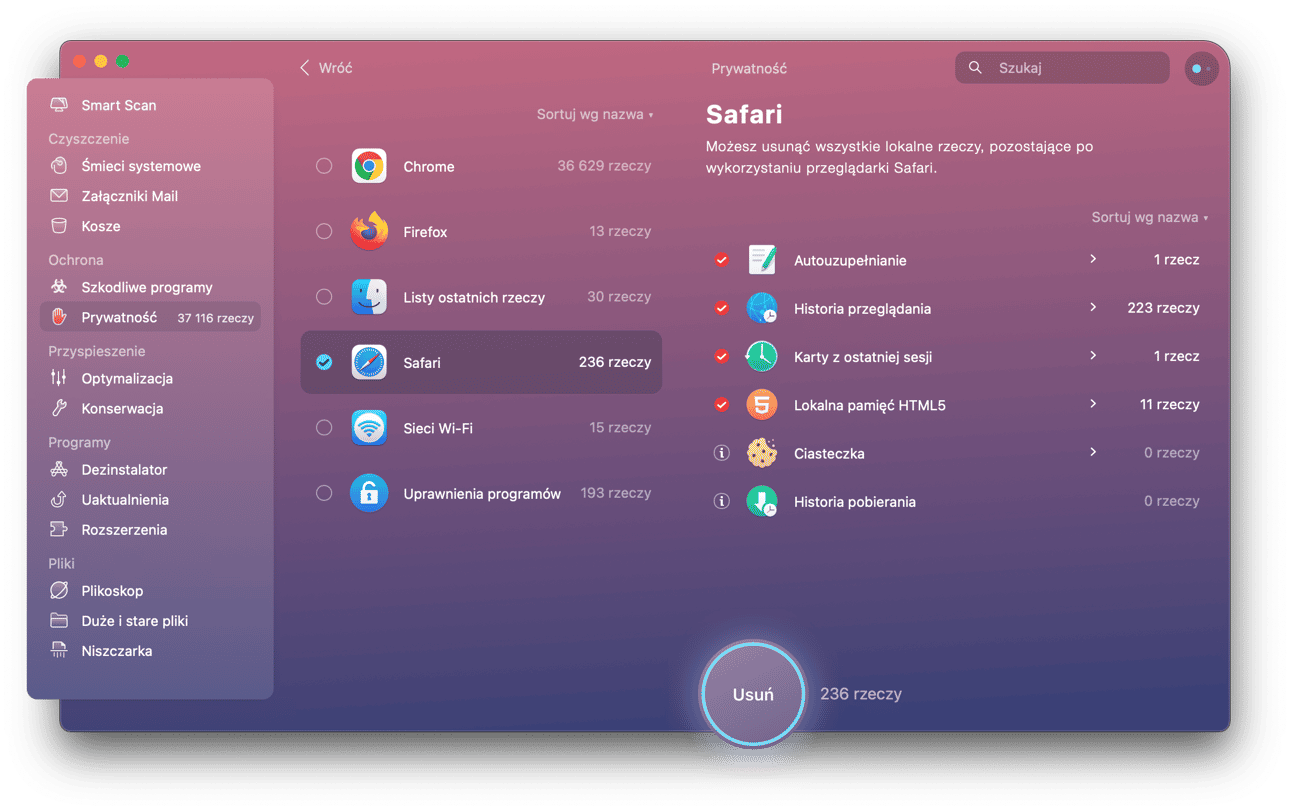Expand the Karty z ostatniej sesji chevron
Viewport: 1290px width, 811px height.
(1093, 355)
